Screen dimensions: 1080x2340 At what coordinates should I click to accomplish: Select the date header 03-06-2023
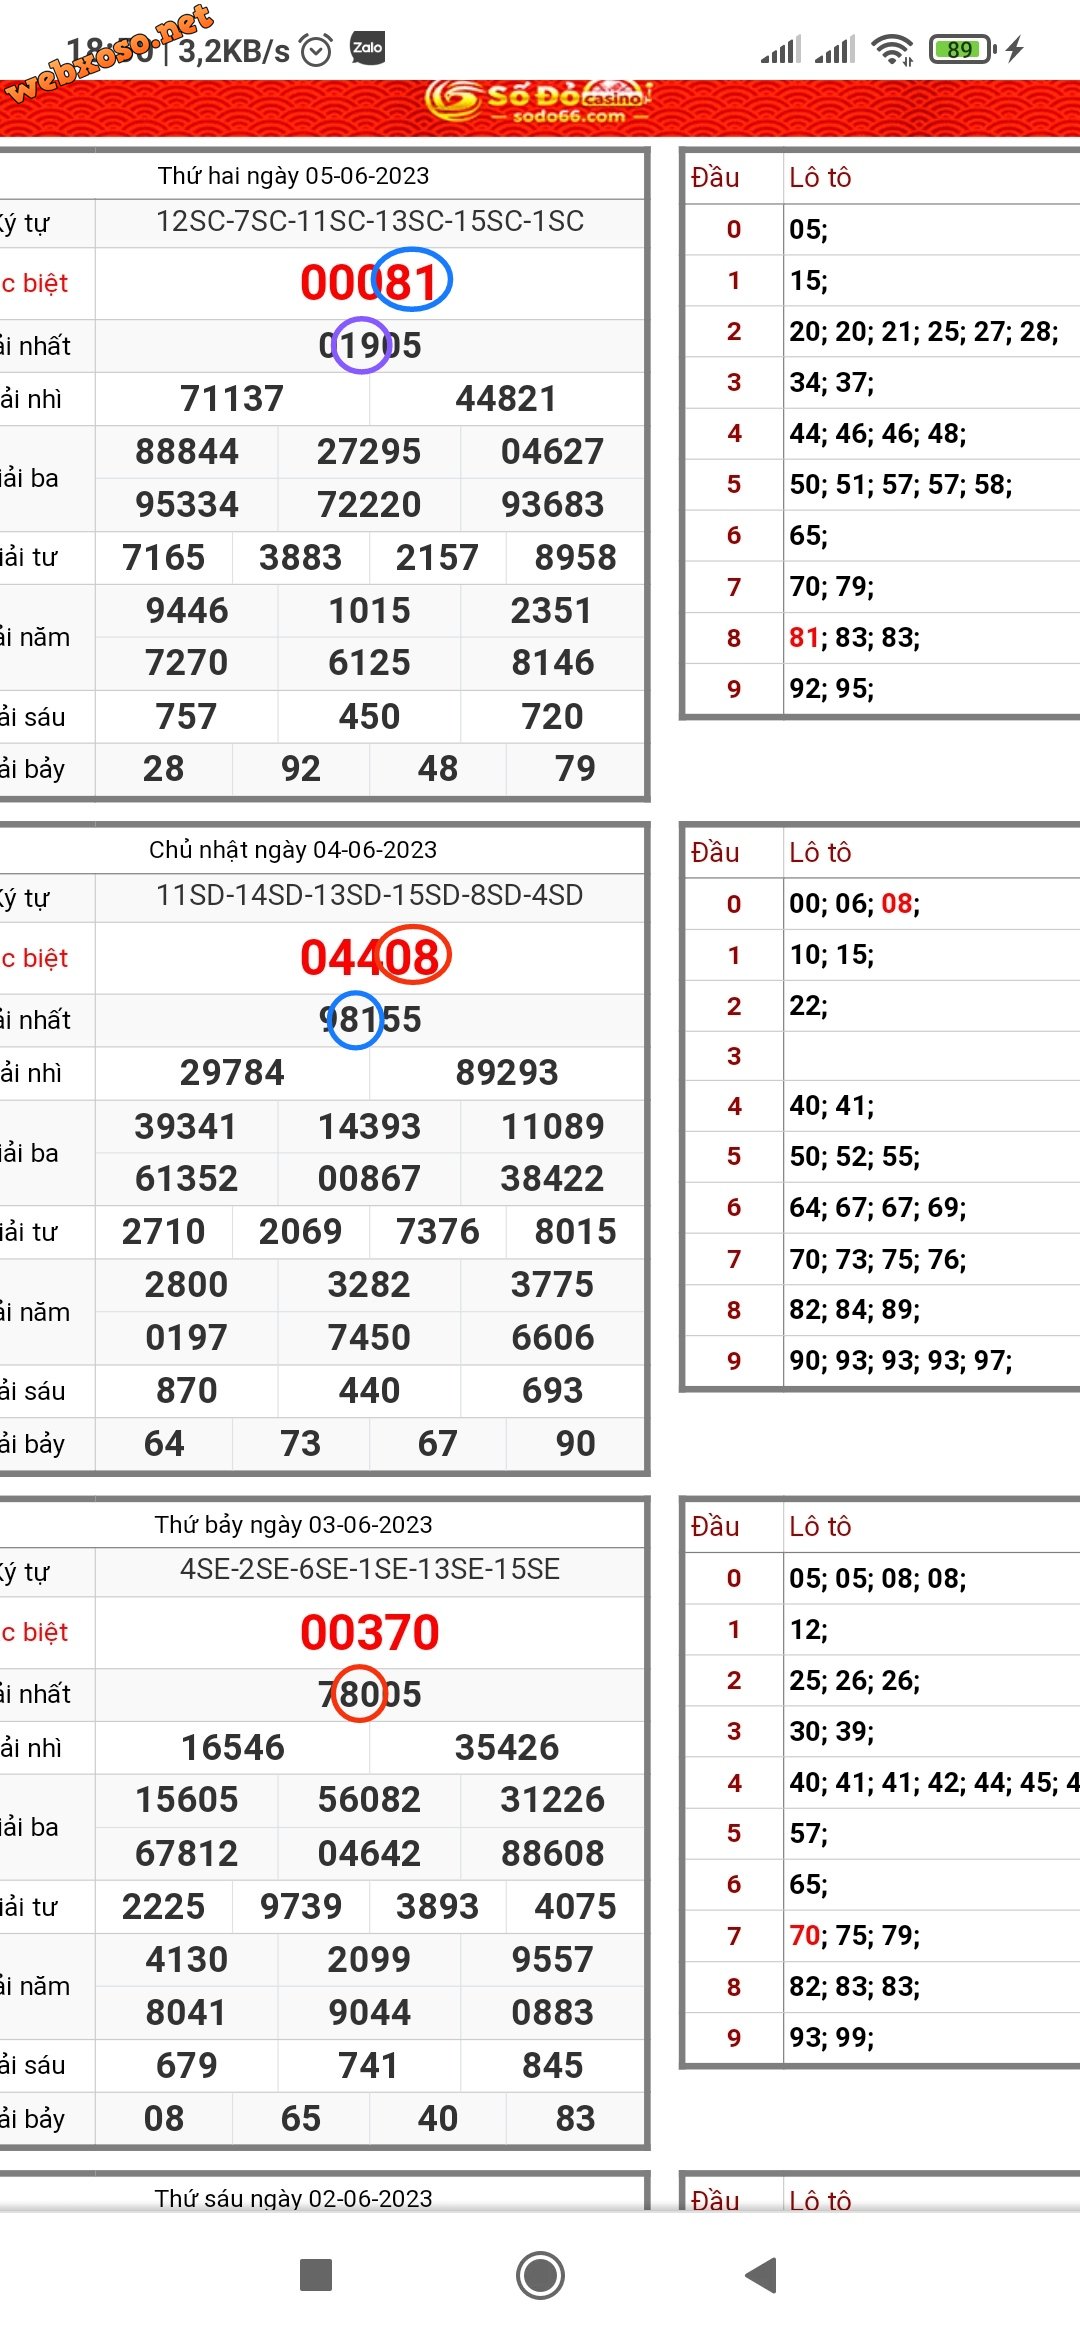click(x=293, y=1525)
